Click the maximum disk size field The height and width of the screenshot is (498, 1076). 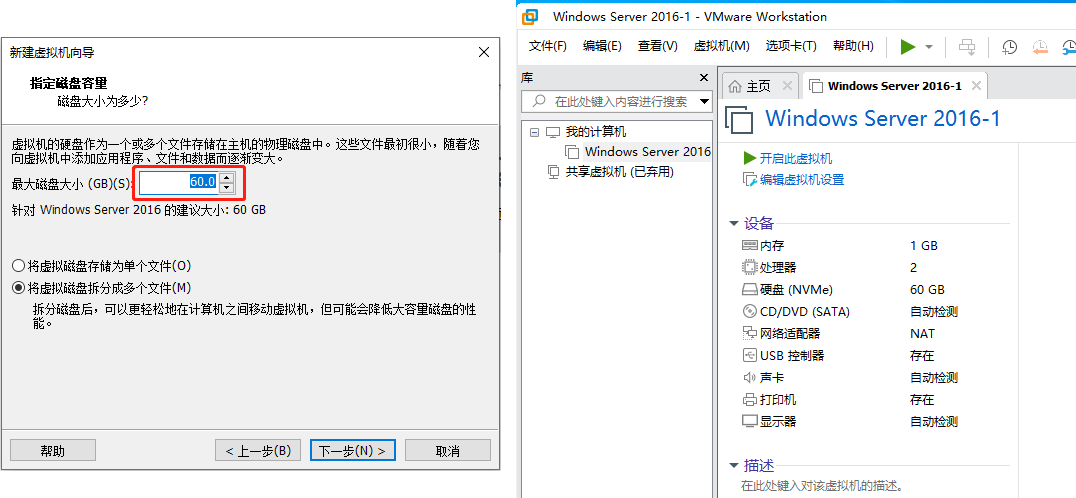coord(179,182)
